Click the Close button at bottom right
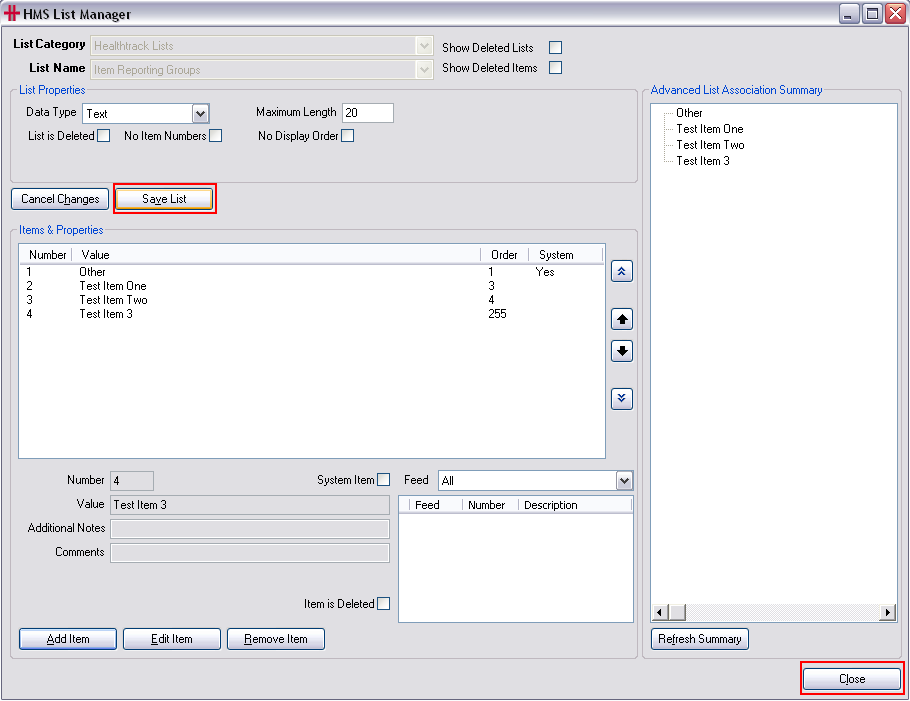The image size is (910, 701). [851, 679]
